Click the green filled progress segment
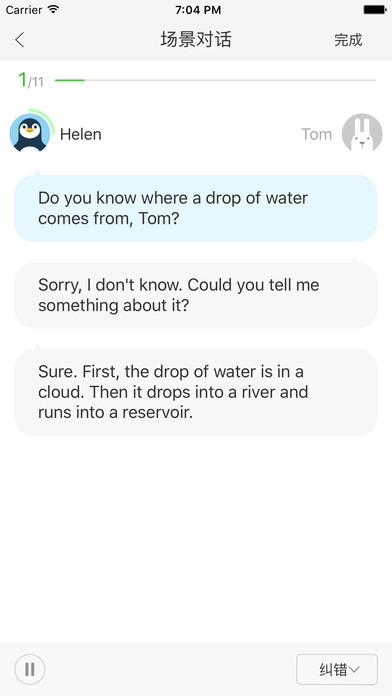Image resolution: width=392 pixels, height=696 pixels. click(70, 80)
